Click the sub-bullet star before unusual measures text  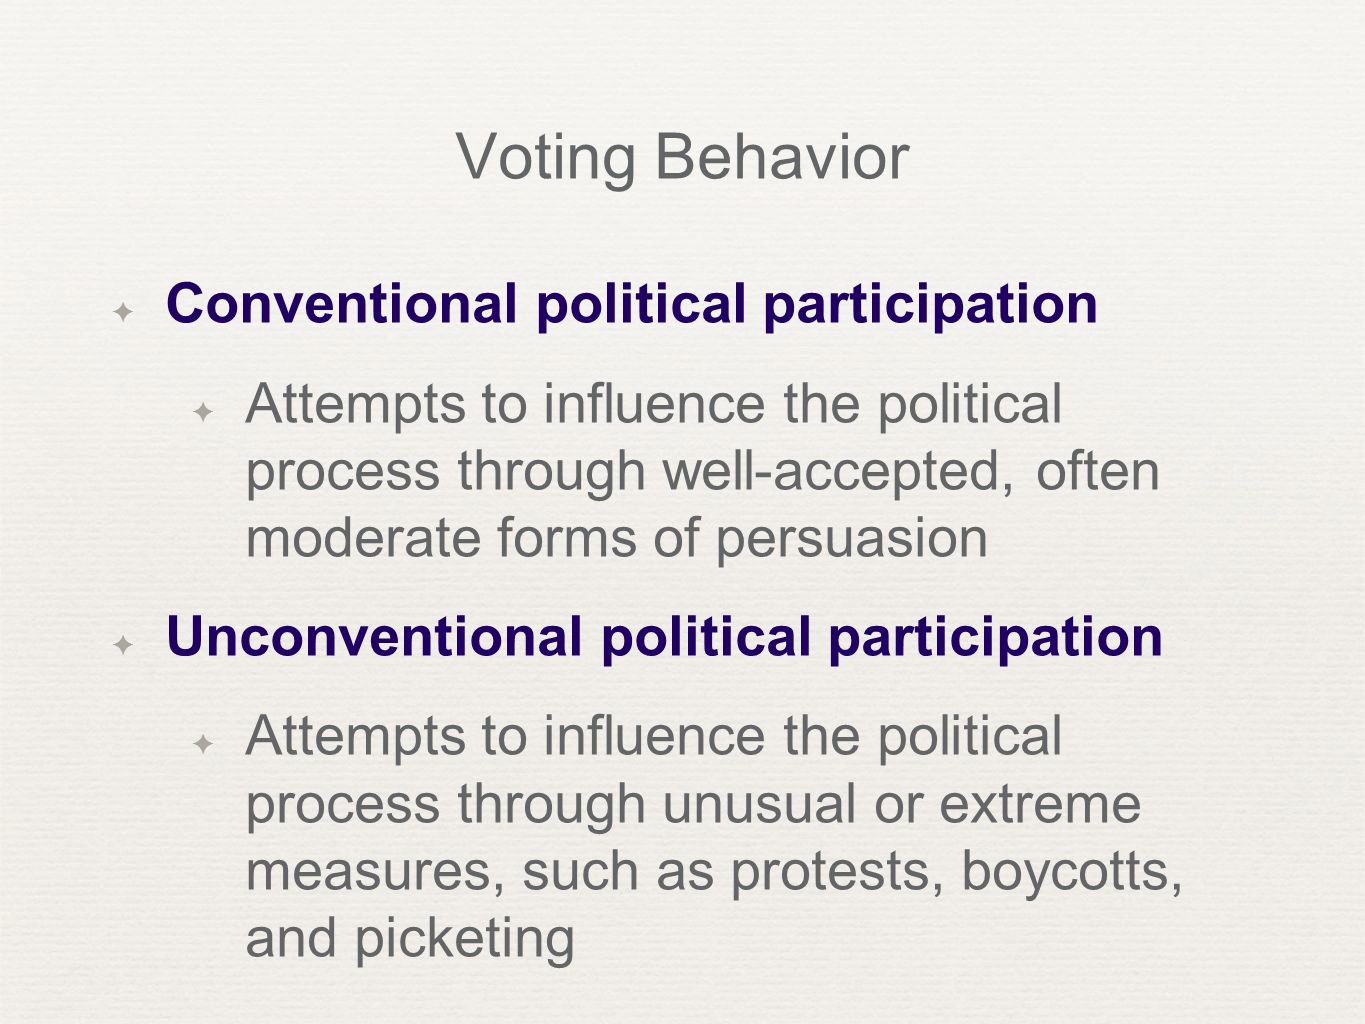pos(203,743)
